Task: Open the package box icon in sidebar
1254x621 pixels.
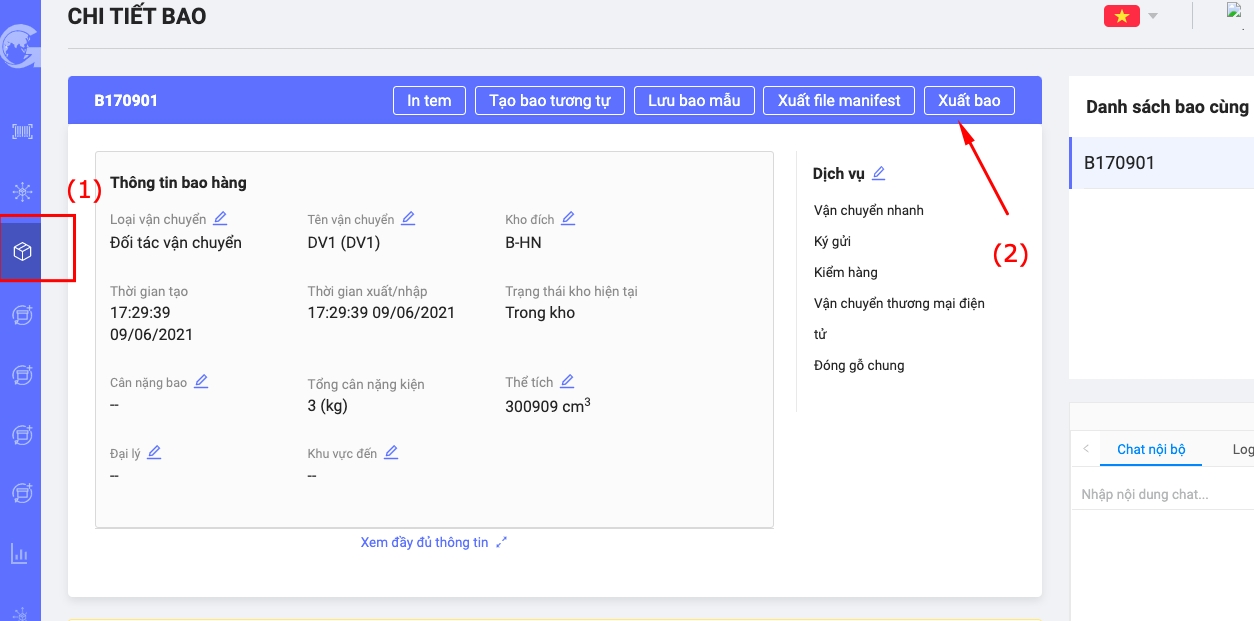Action: point(21,251)
